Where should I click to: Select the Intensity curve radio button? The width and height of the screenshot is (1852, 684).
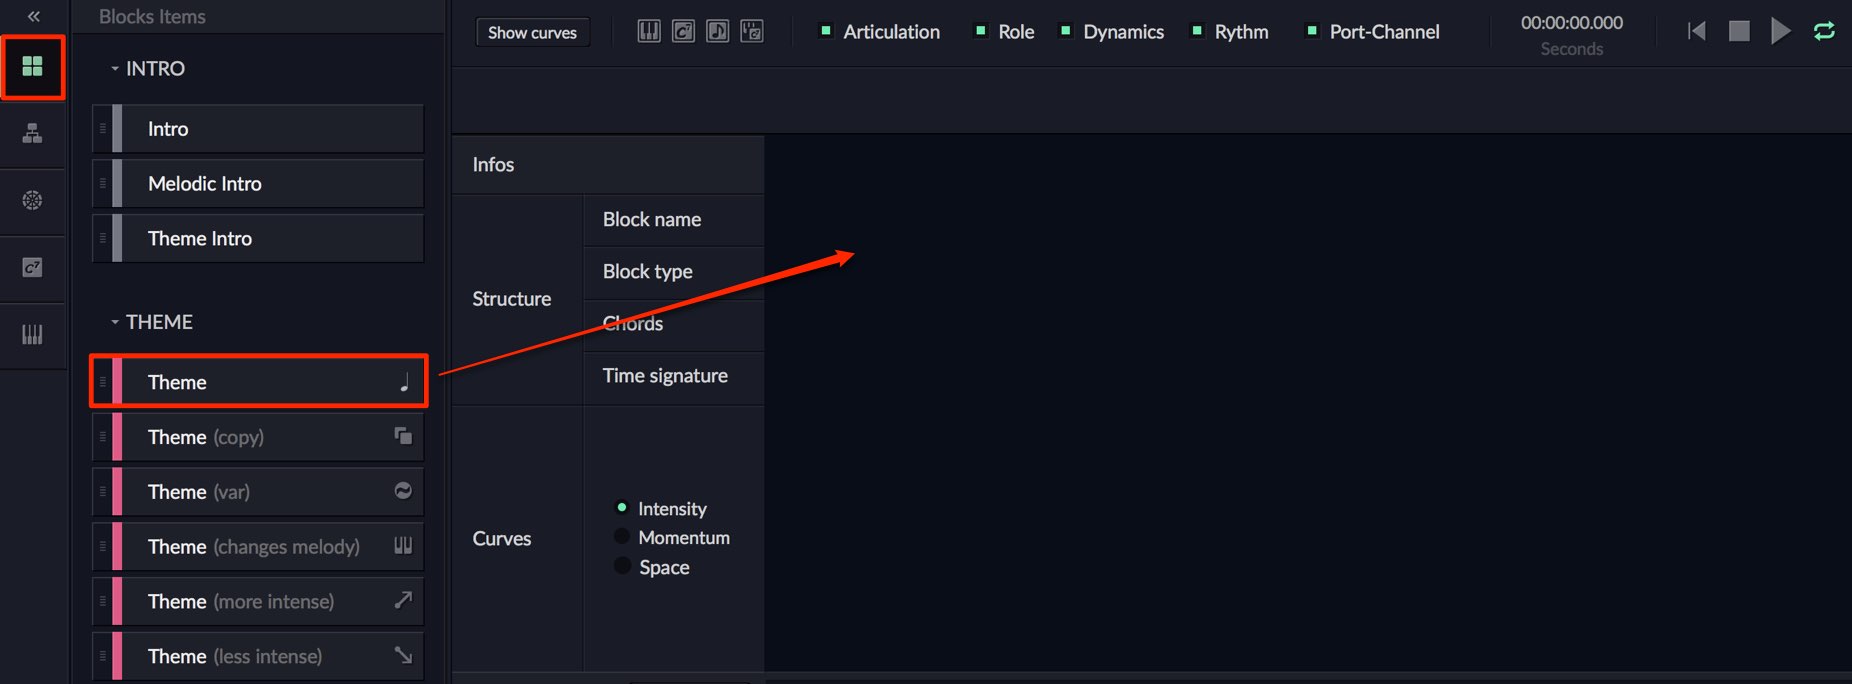coord(622,508)
